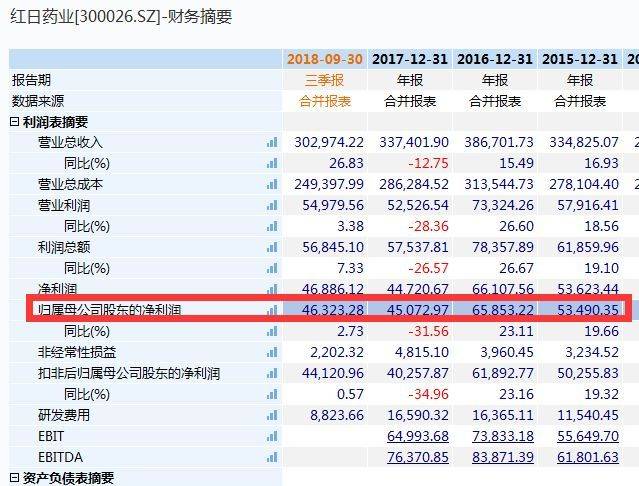Select negative growth value -12.75
The height and width of the screenshot is (486, 639).
(428, 163)
